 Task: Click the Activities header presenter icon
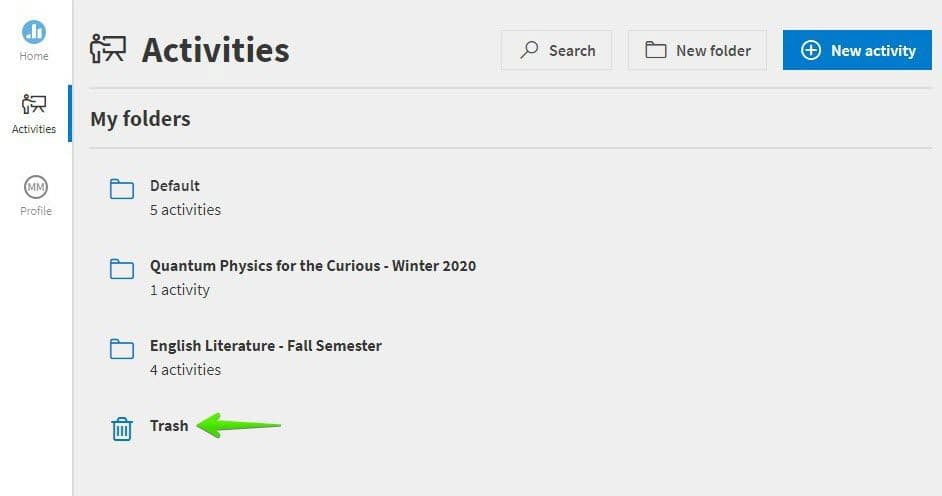pyautogui.click(x=108, y=49)
